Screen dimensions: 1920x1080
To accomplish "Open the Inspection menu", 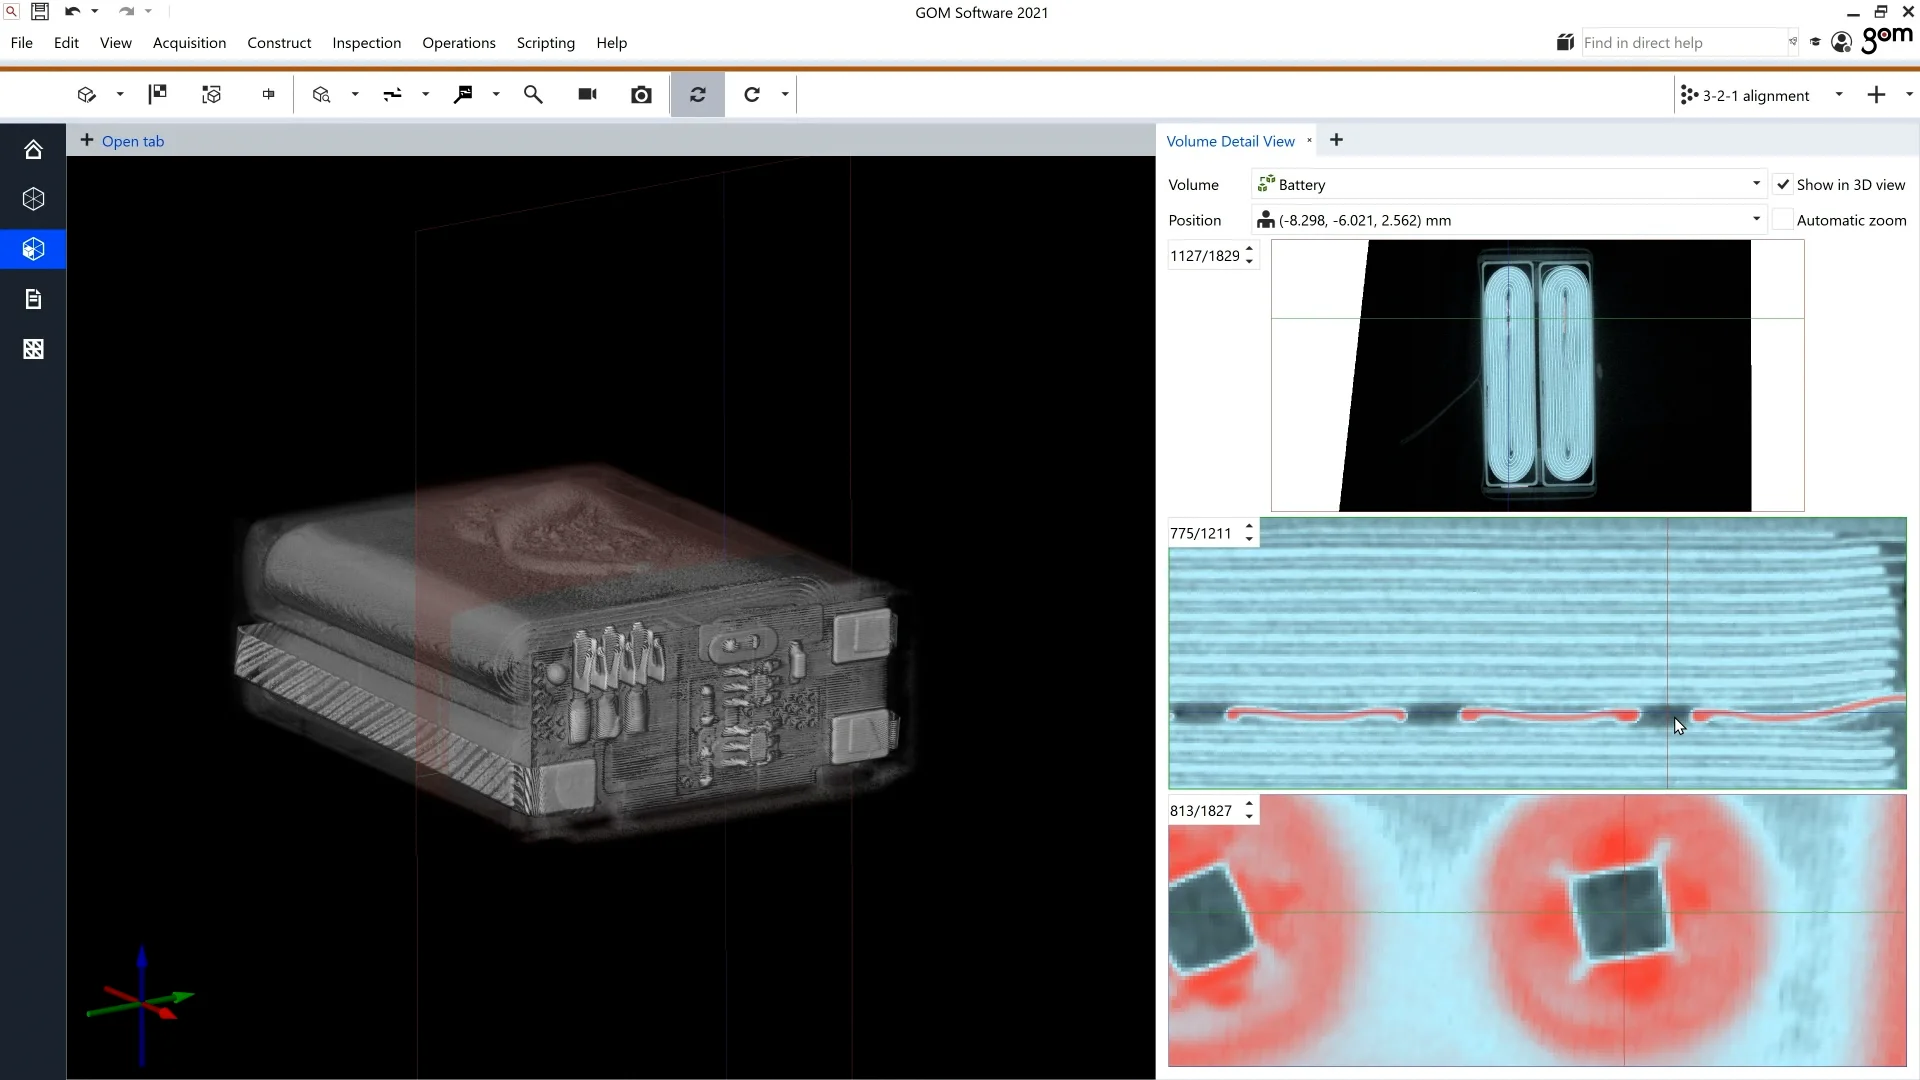I will [x=366, y=43].
